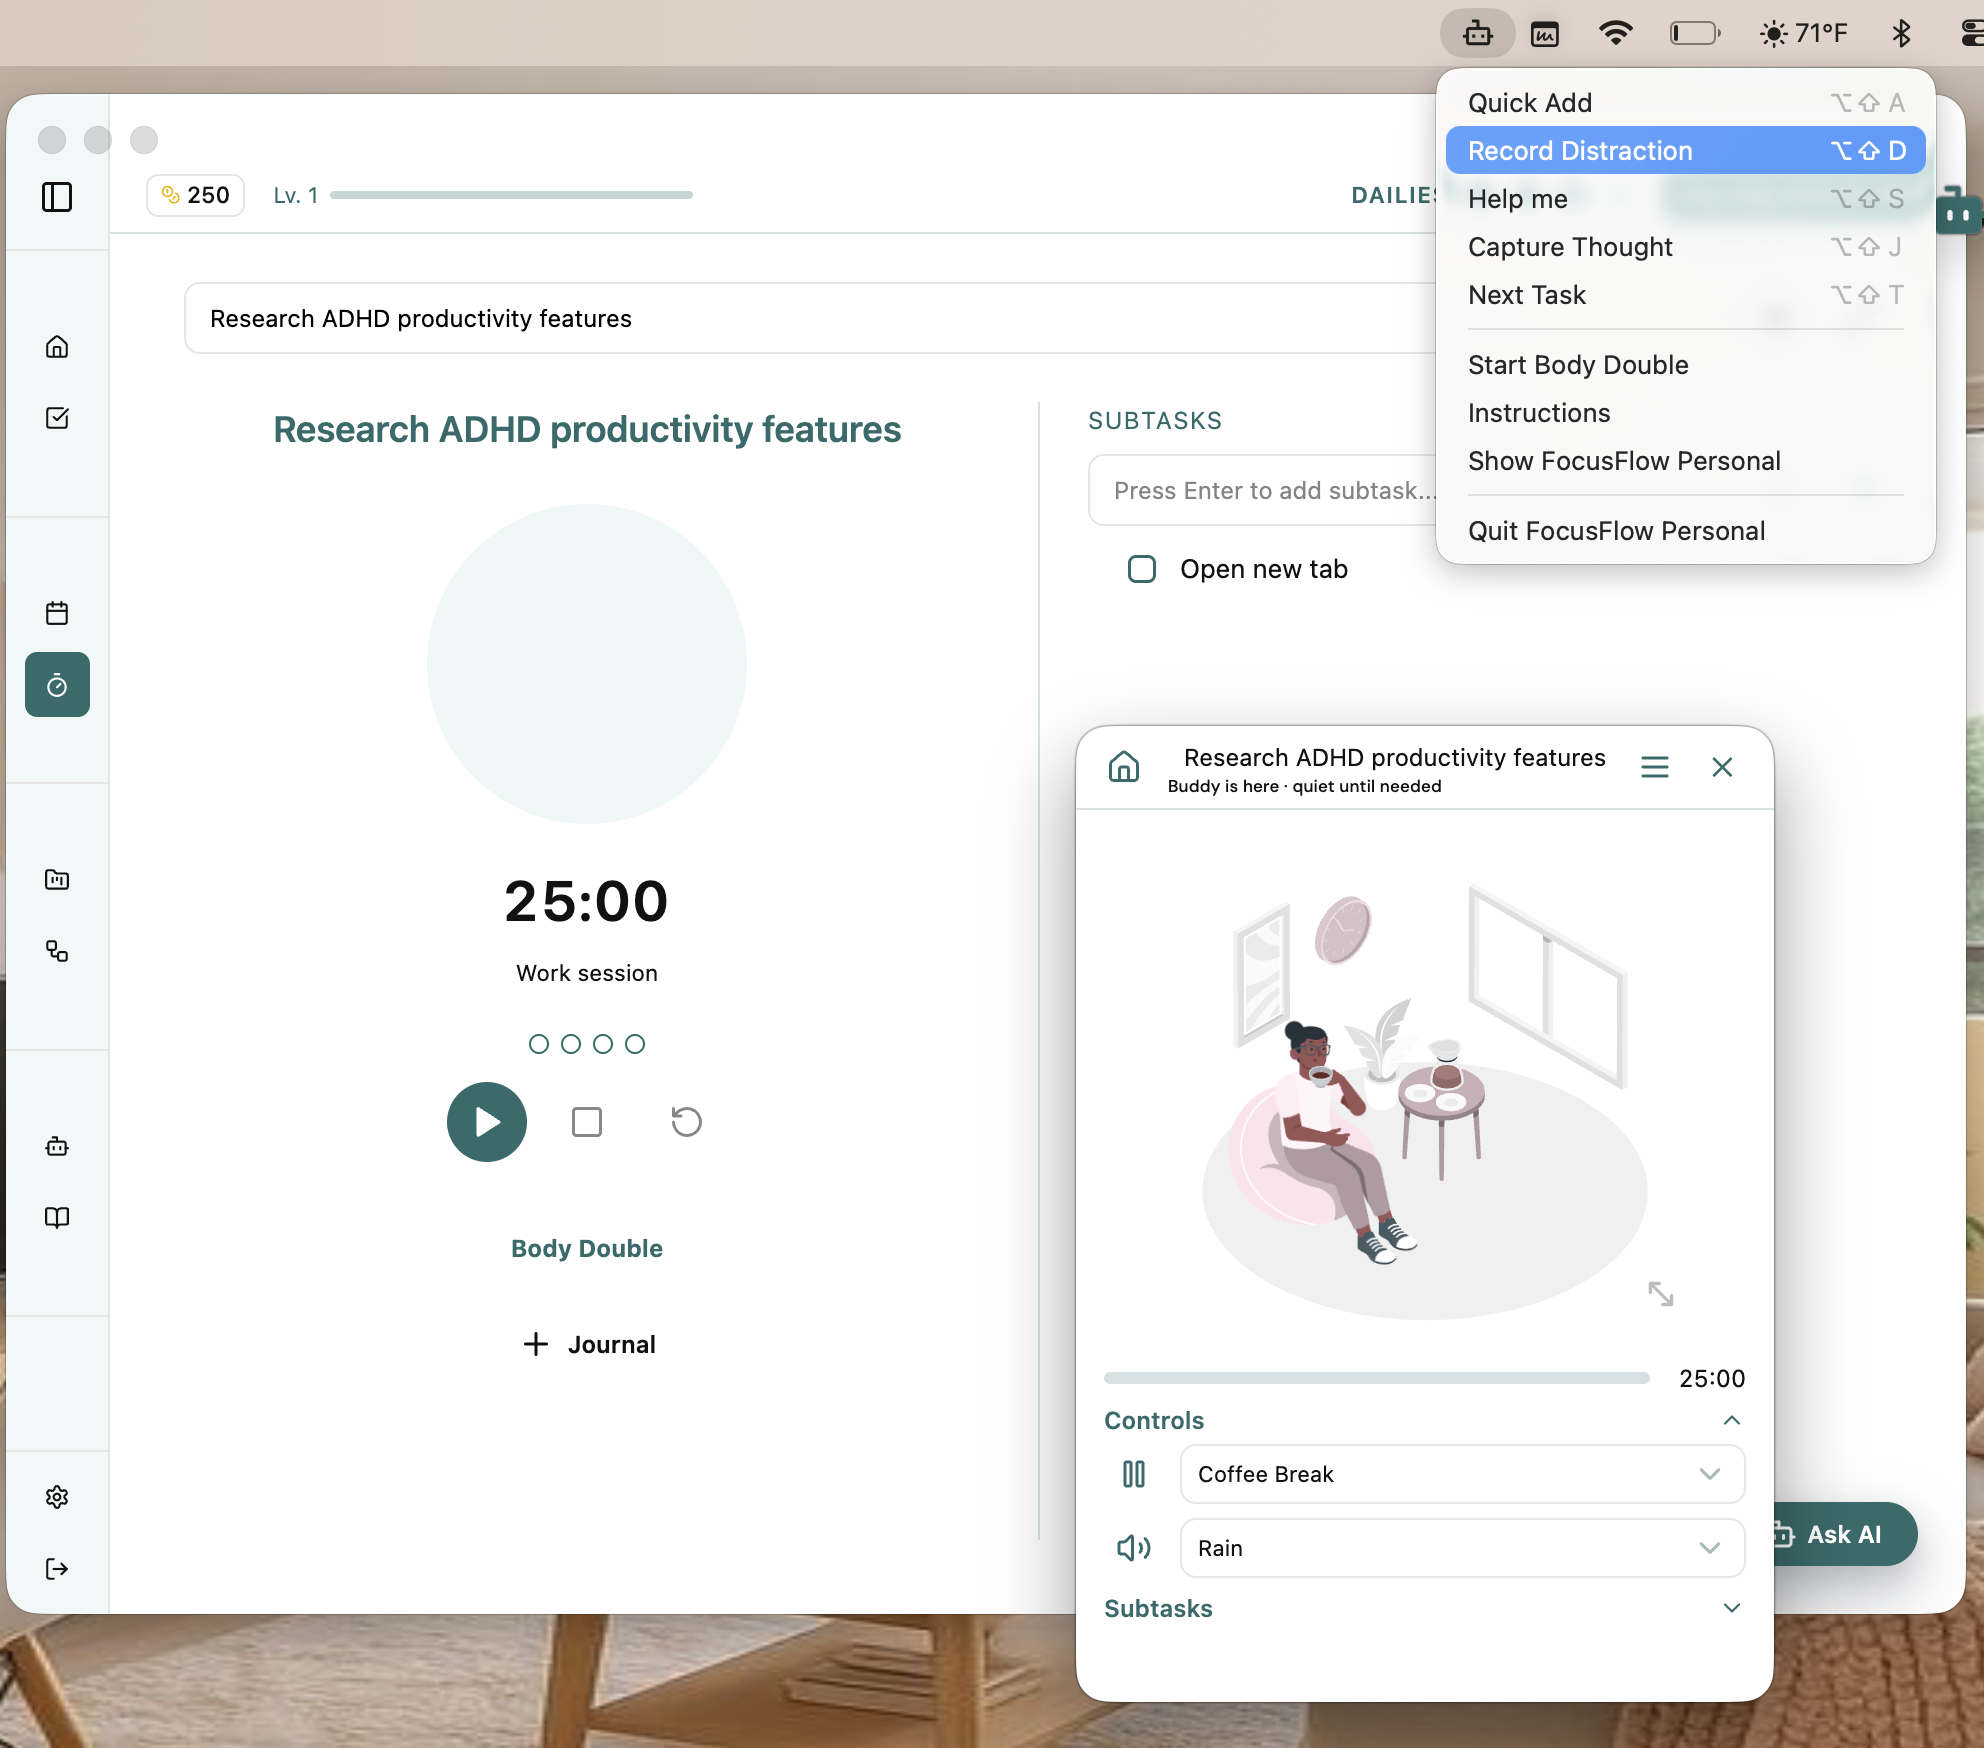Open the AI robot sidebar icon

point(57,1146)
